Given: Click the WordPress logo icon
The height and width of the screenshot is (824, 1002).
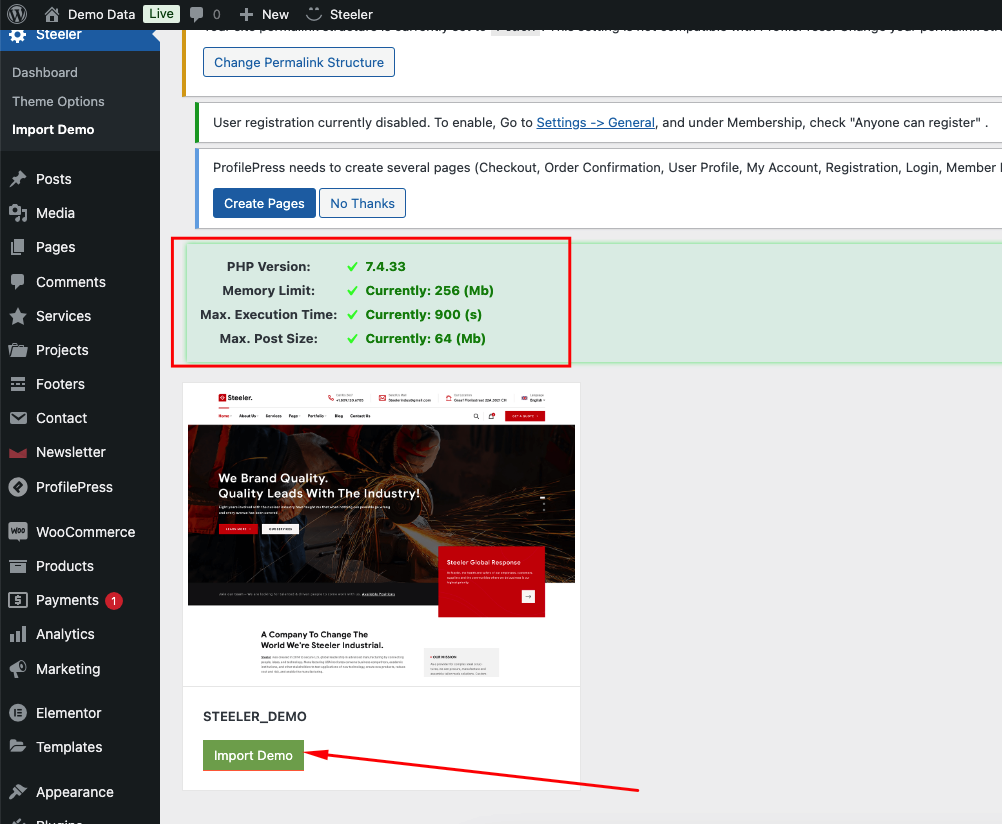Looking at the screenshot, I should [17, 14].
